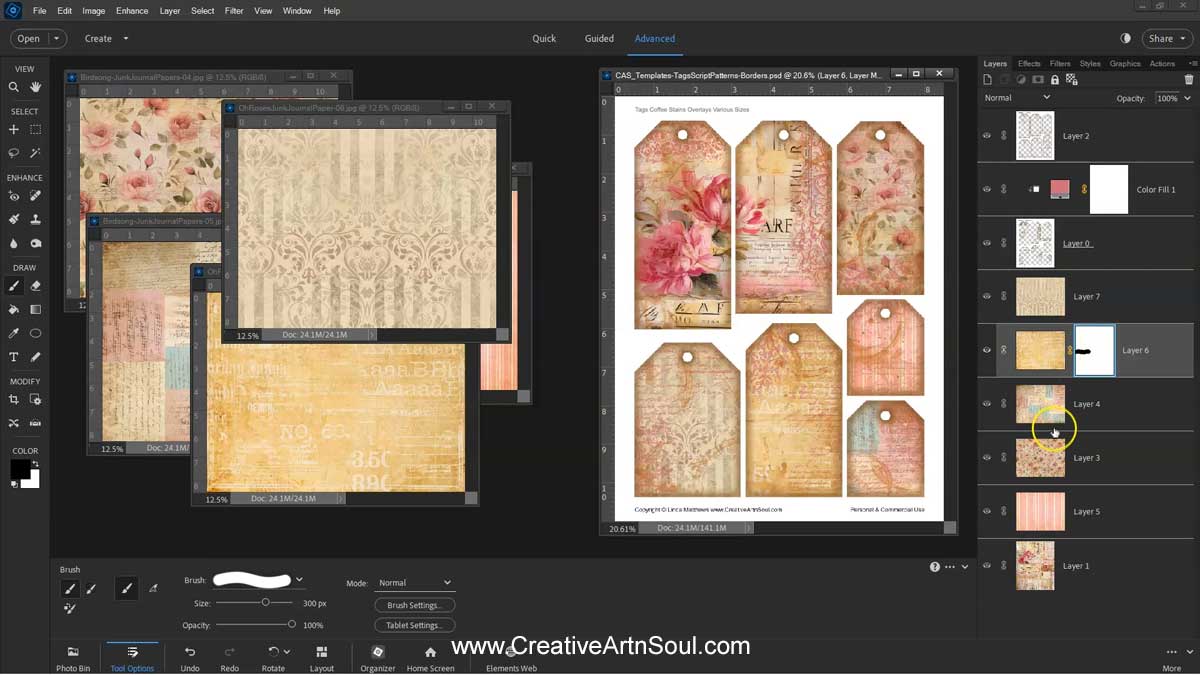Select the Clone Stamp tool

point(35,219)
